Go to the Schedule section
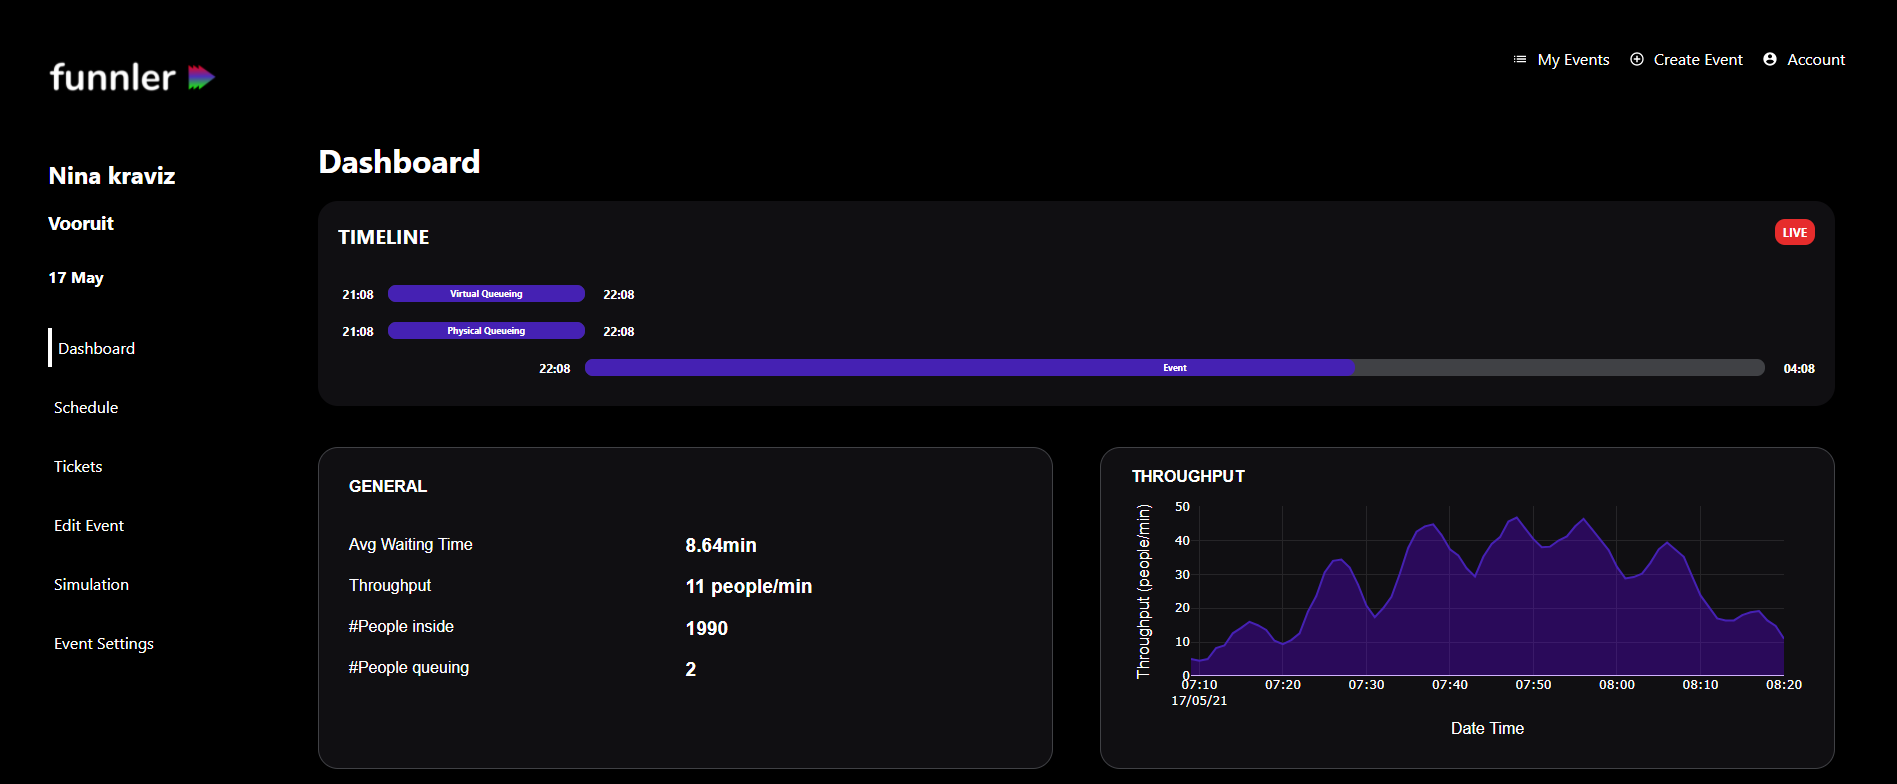 pos(86,407)
